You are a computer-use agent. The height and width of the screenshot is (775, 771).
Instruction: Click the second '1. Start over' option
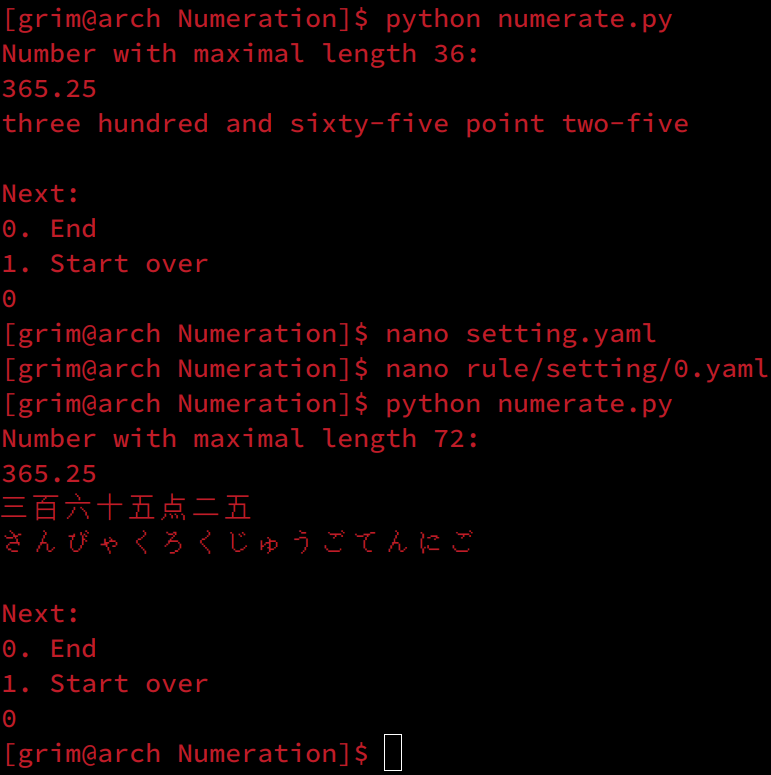point(105,684)
